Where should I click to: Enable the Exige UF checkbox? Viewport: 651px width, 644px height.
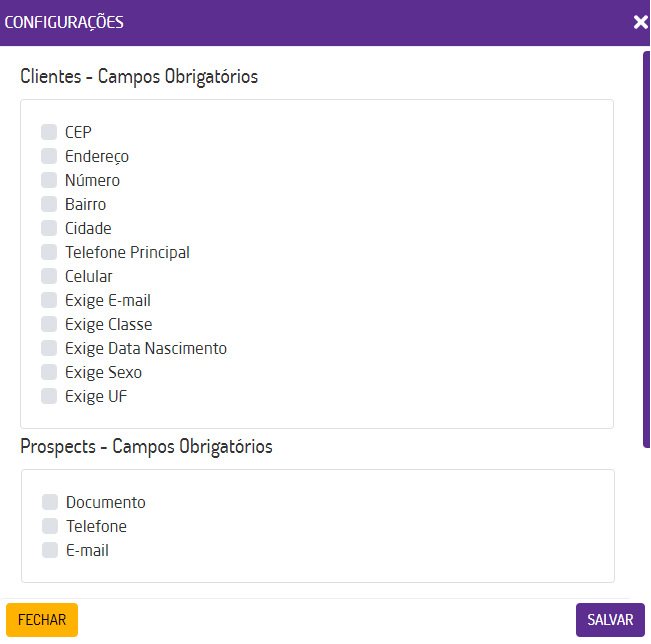tap(49, 396)
